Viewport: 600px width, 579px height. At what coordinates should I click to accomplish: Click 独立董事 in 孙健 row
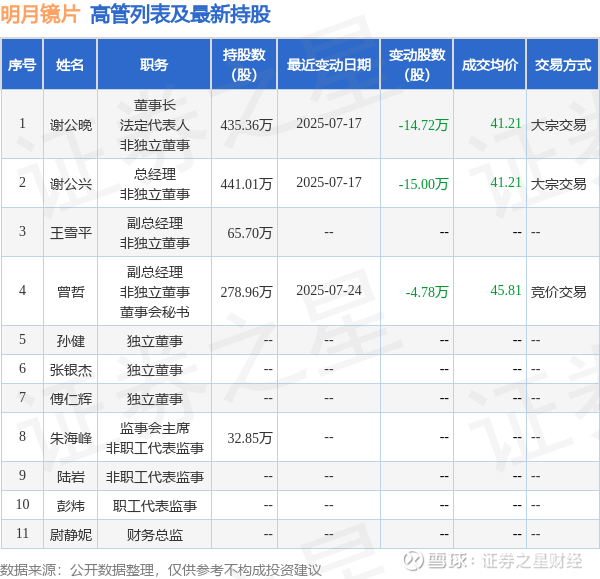coord(155,341)
